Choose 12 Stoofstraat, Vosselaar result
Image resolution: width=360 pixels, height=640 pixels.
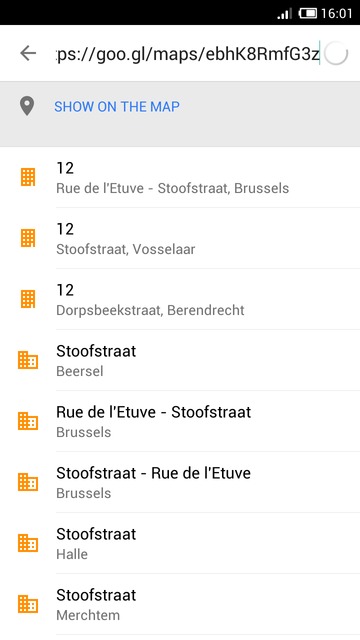pos(180,238)
